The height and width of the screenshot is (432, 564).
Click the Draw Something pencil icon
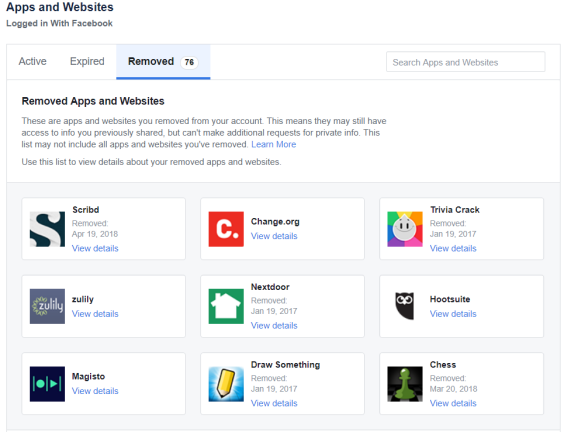226,384
